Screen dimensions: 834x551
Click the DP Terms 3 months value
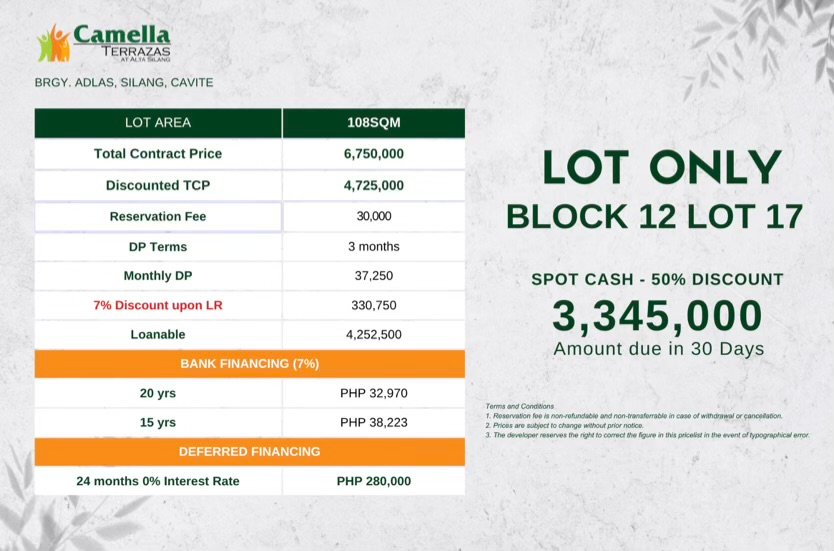pos(374,246)
